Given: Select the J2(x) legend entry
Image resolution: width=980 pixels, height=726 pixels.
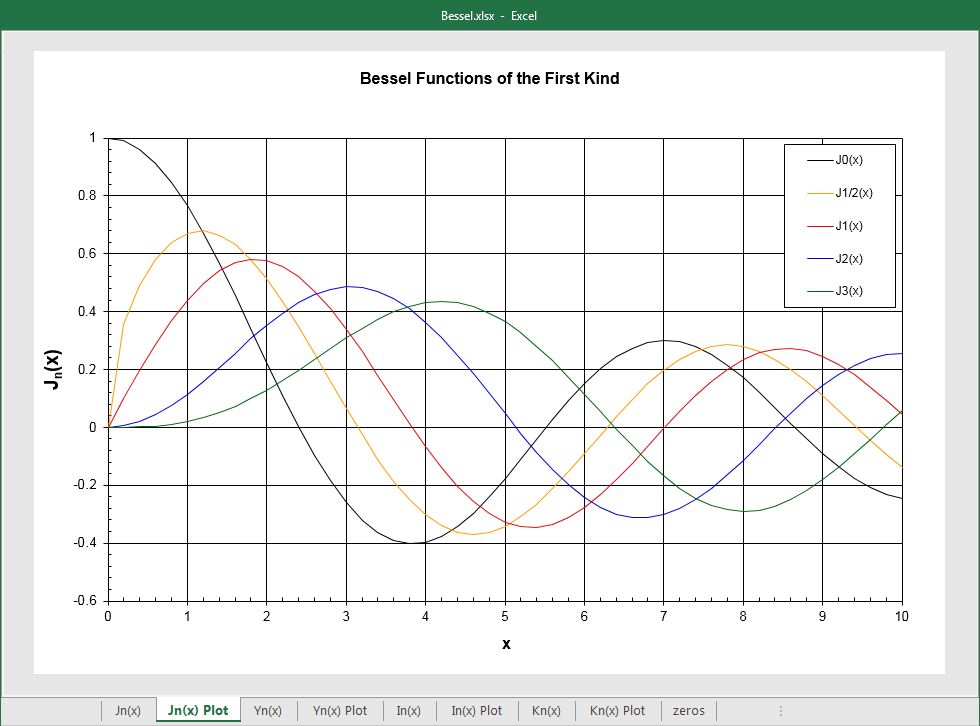Looking at the screenshot, I should tap(848, 258).
